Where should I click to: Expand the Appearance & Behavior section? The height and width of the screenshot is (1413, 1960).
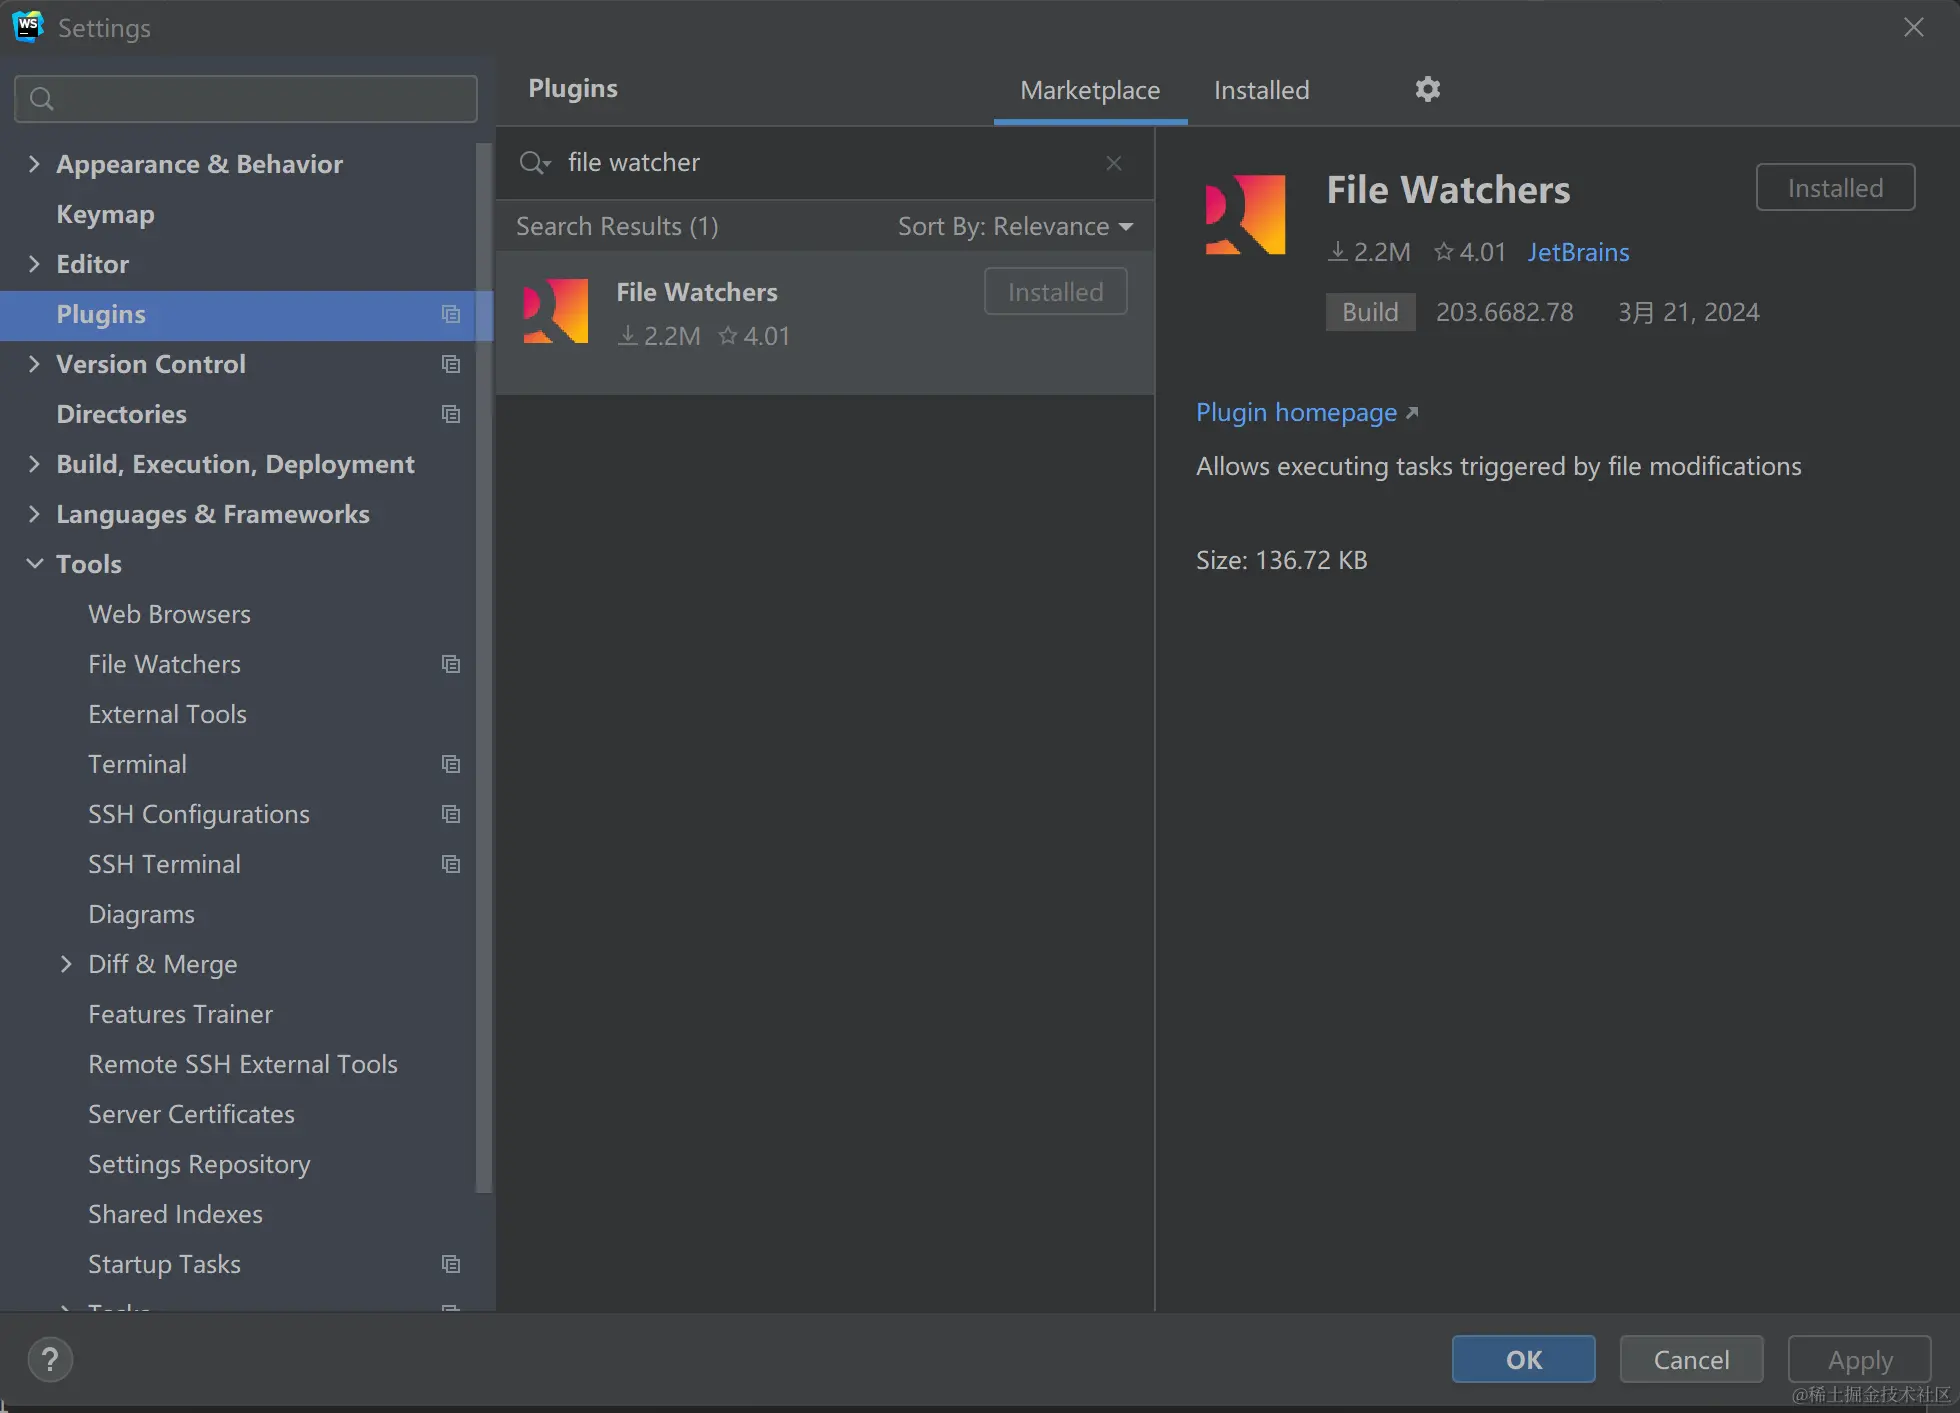pyautogui.click(x=34, y=164)
